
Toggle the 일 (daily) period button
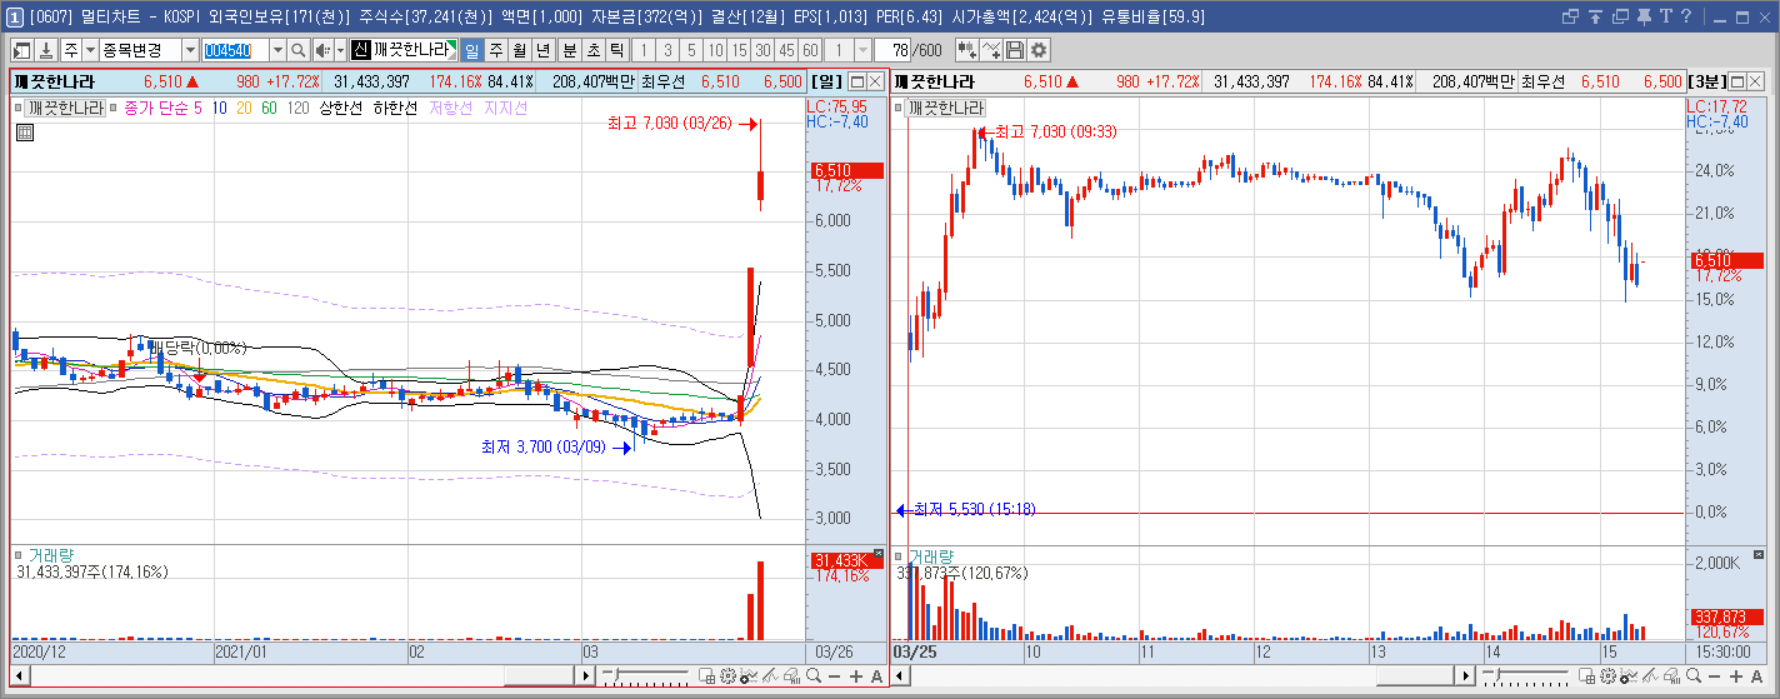tap(472, 50)
